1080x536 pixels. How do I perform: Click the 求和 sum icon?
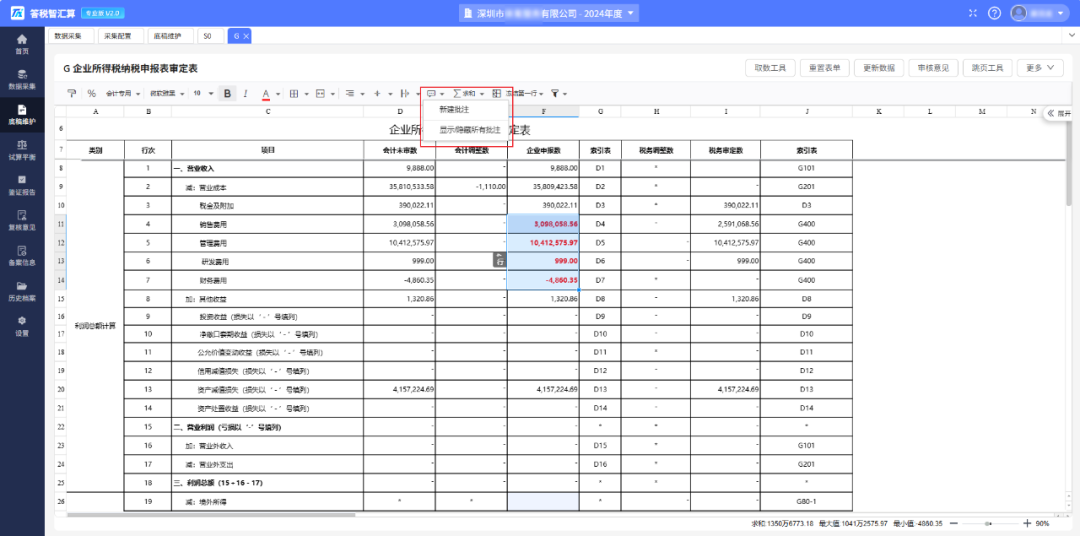point(464,94)
